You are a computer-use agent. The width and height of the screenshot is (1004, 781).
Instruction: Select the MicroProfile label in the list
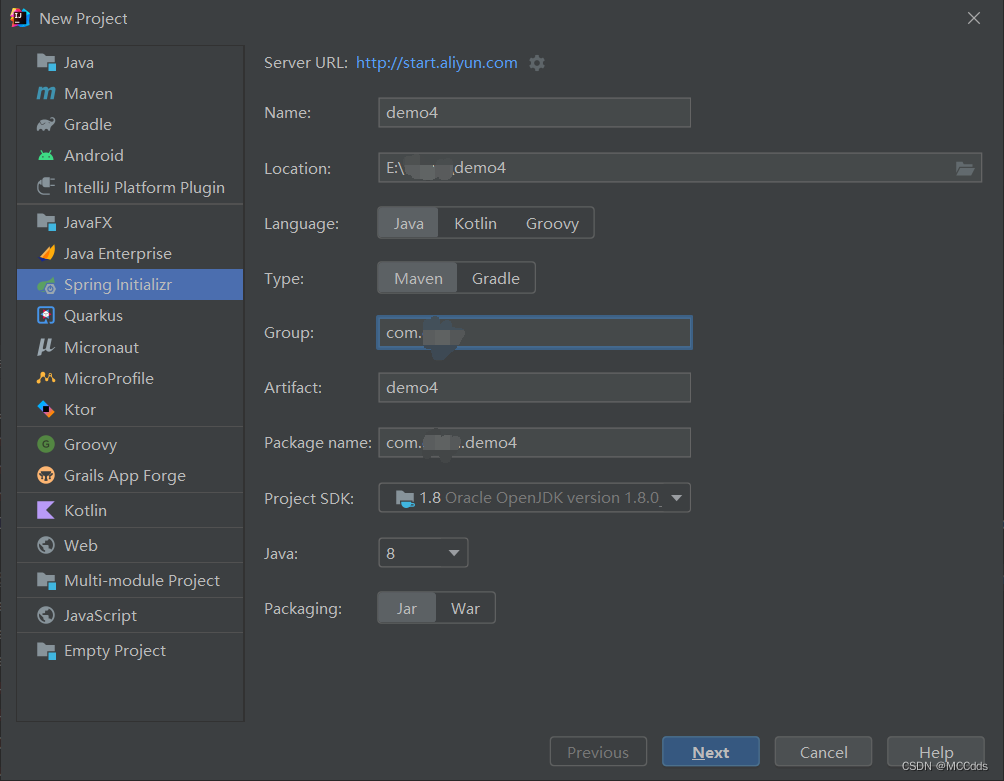pyautogui.click(x=109, y=378)
